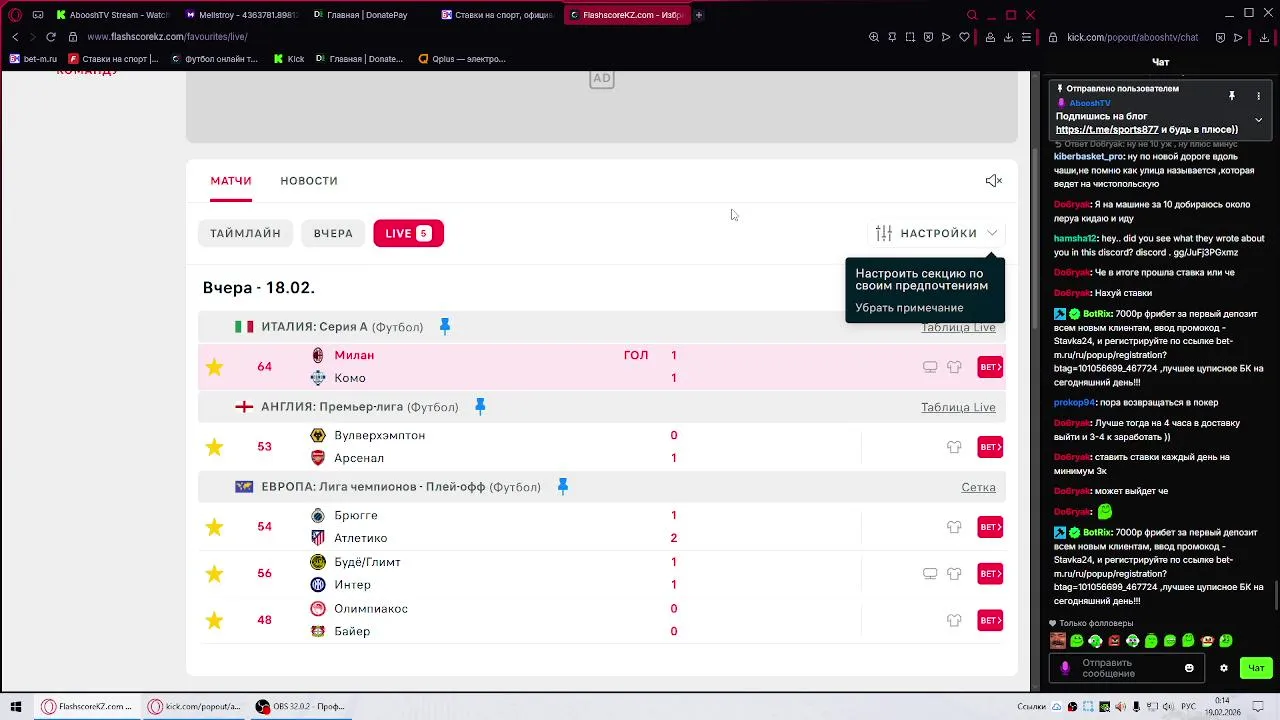Click browser search icon in title bar

click(971, 15)
